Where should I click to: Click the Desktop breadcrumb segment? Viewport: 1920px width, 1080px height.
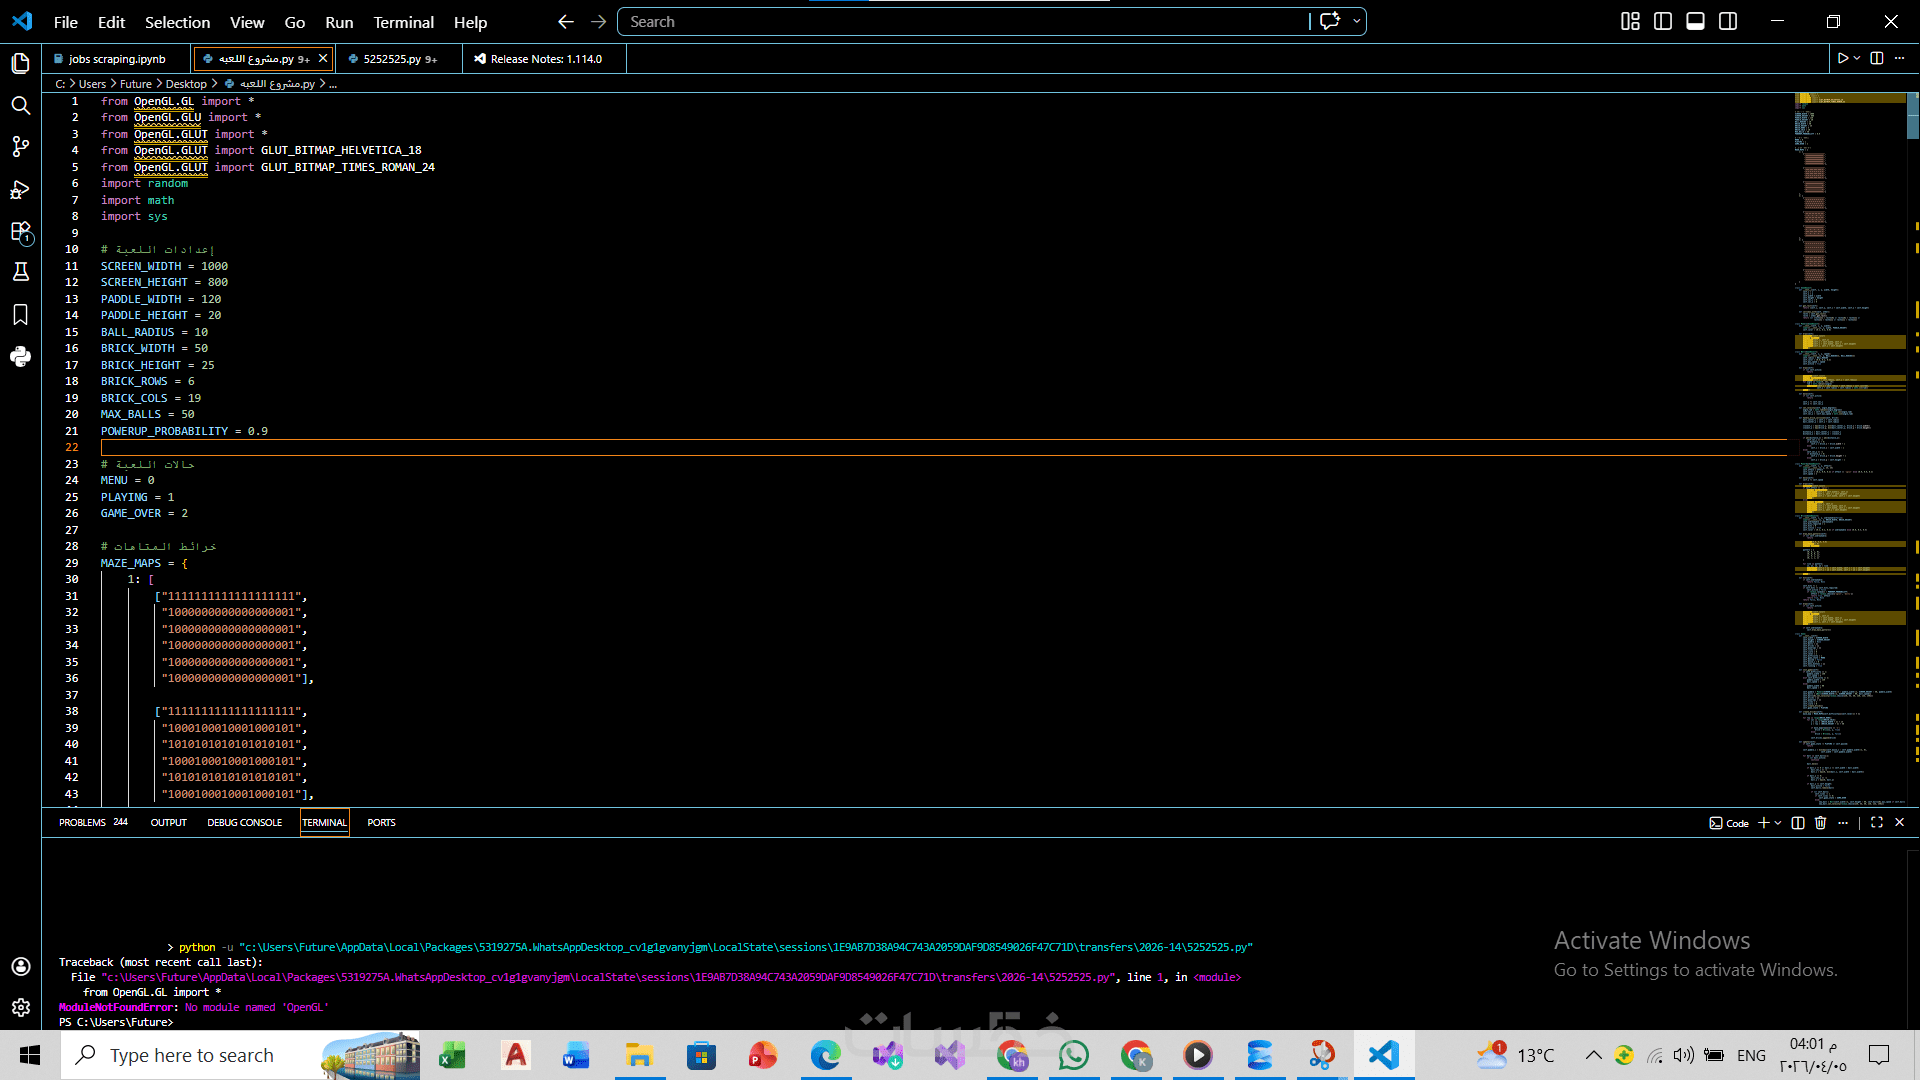(x=186, y=84)
